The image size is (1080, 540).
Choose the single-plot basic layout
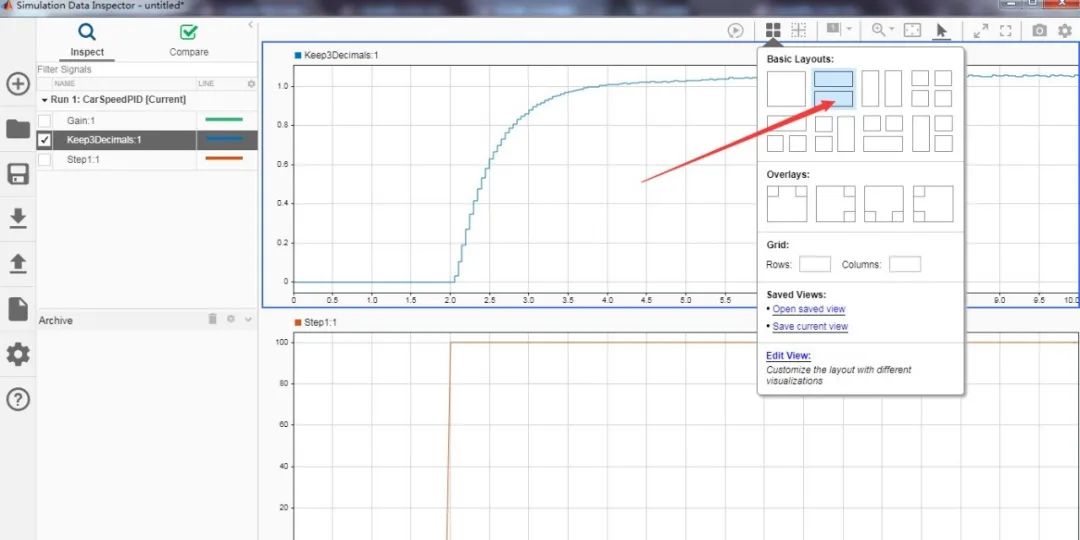pyautogui.click(x=786, y=89)
